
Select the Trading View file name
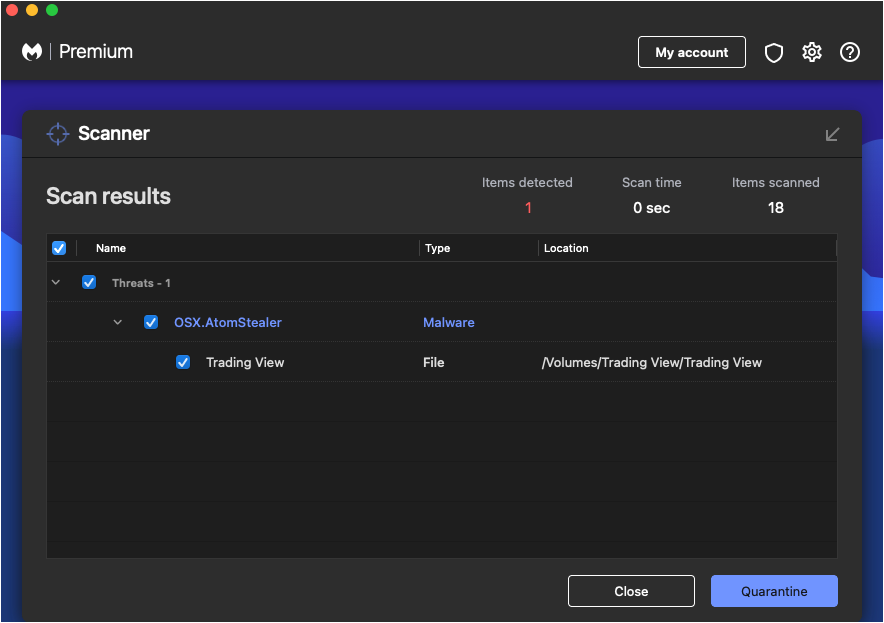coord(245,363)
